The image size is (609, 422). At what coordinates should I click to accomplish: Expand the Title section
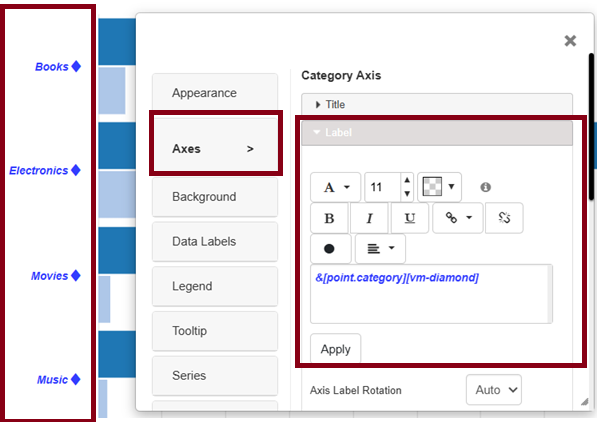437,104
